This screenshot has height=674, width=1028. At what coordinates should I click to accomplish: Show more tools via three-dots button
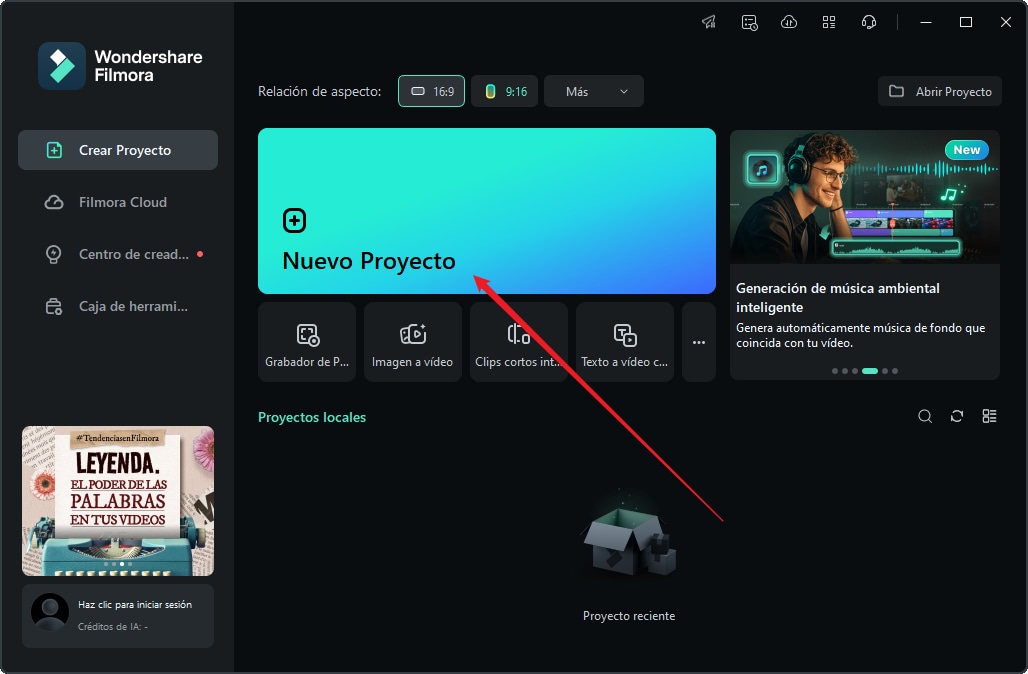click(x=699, y=342)
